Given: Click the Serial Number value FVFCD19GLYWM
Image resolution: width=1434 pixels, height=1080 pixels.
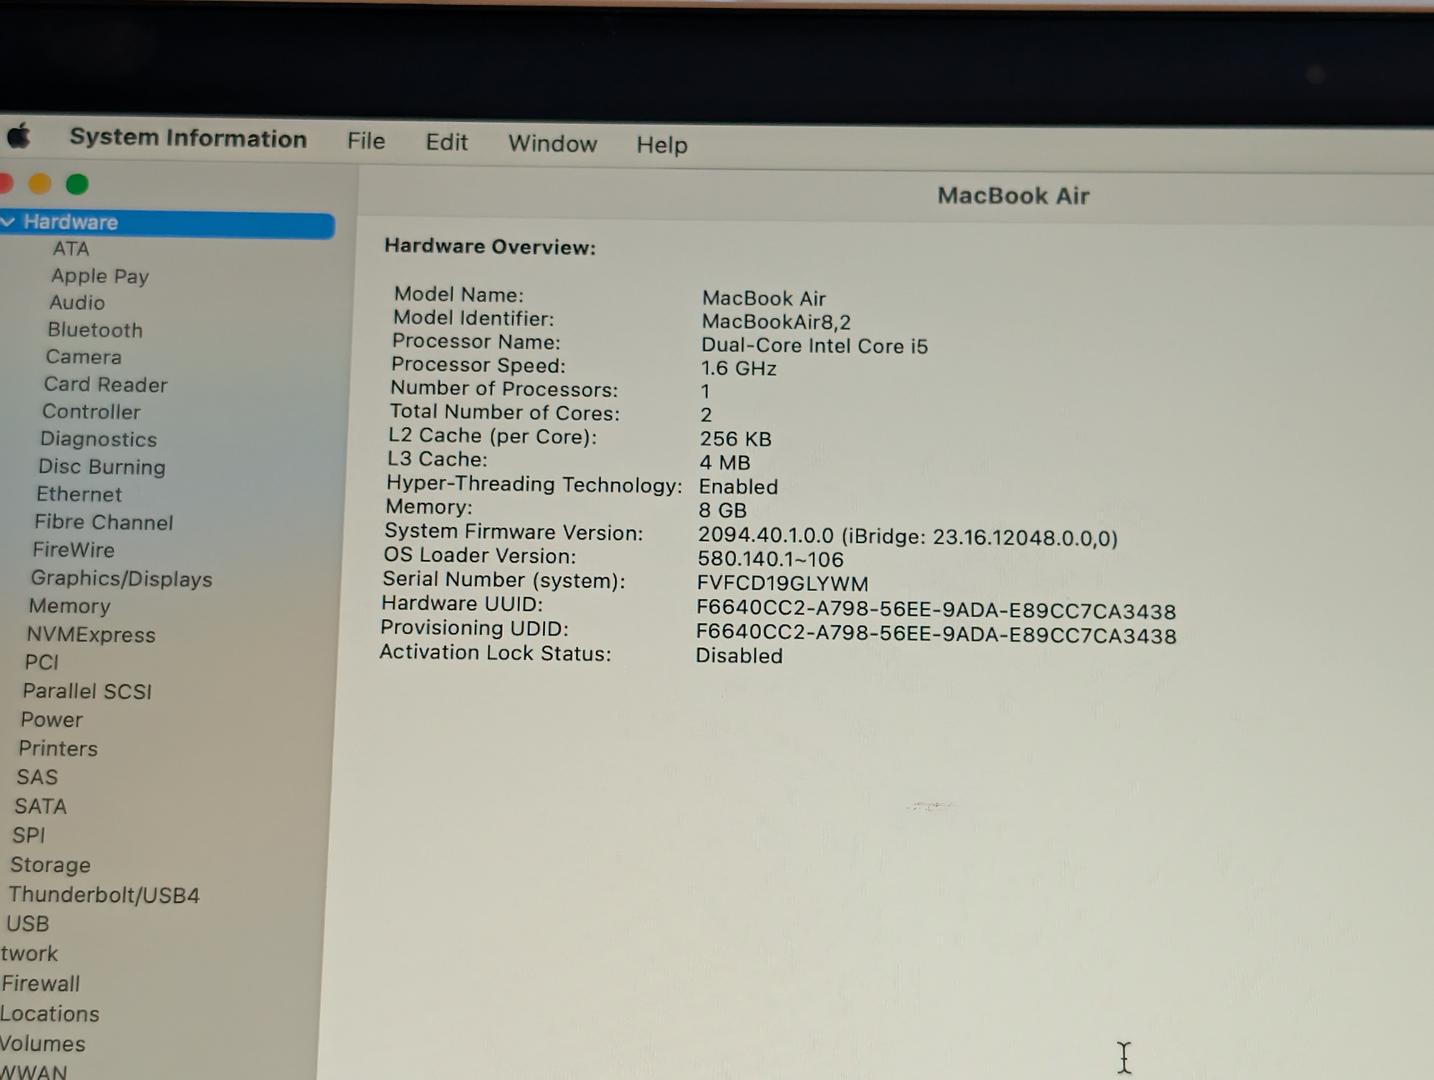Looking at the screenshot, I should pos(782,584).
